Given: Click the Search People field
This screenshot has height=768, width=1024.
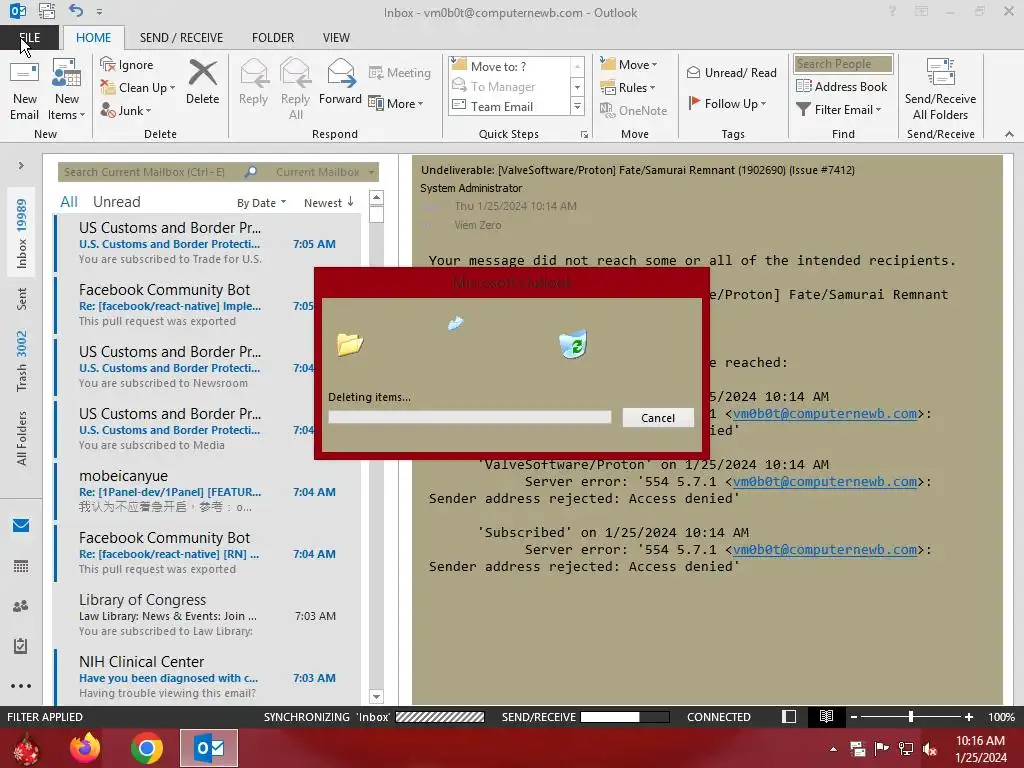Looking at the screenshot, I should (x=843, y=63).
